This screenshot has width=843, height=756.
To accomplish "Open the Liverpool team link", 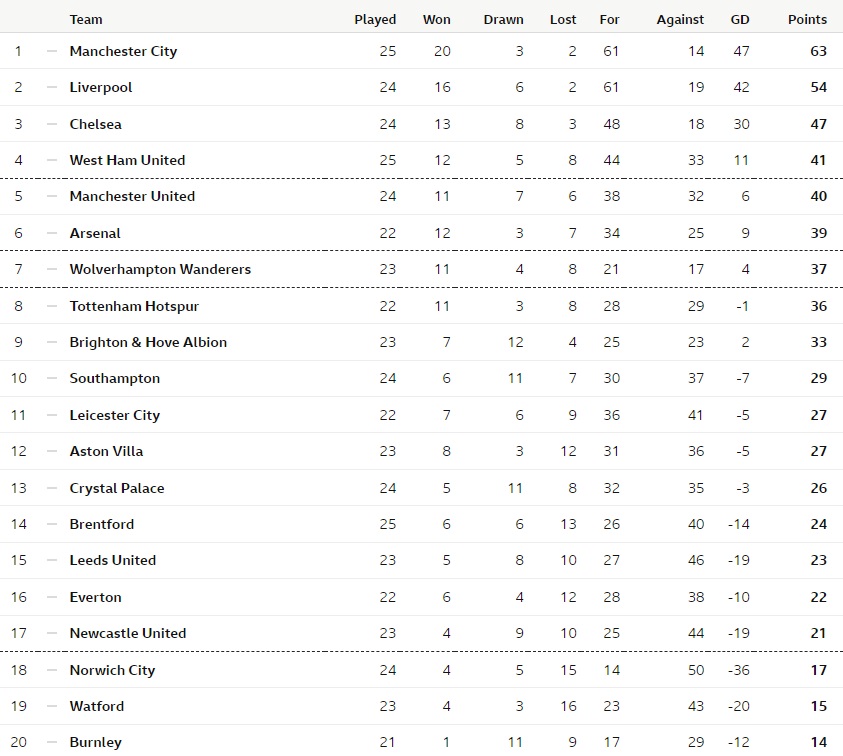I will (101, 87).
